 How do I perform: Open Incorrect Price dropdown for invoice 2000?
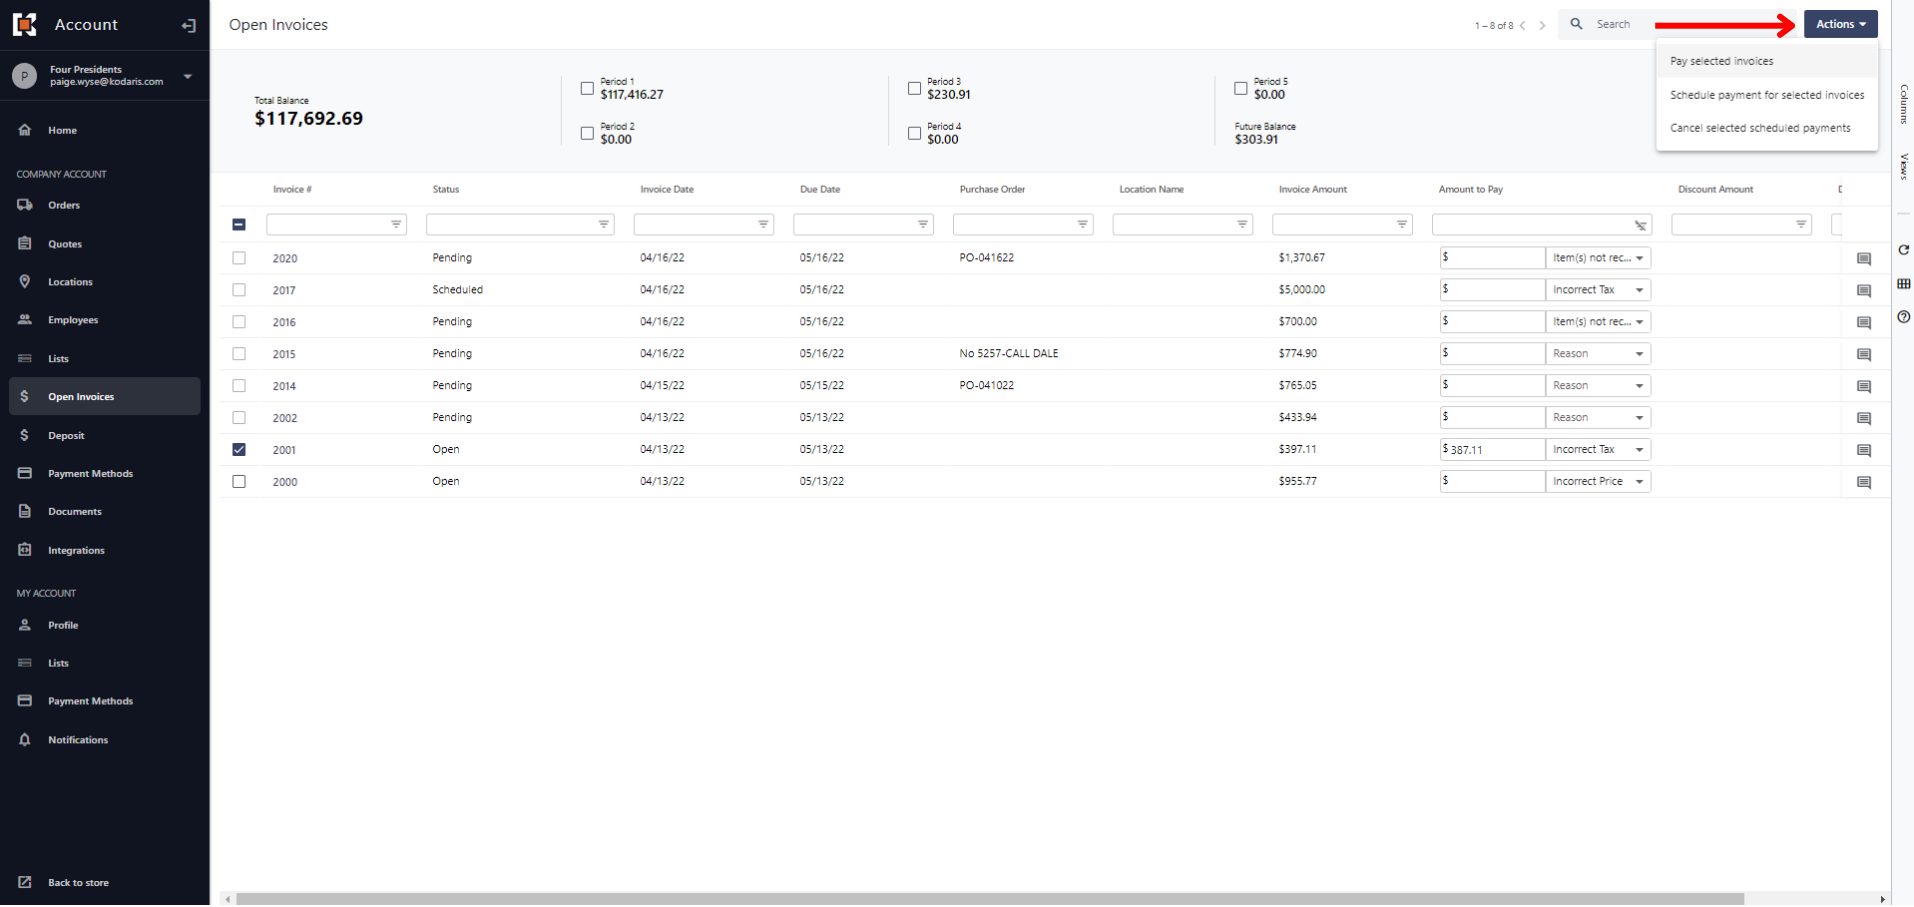coord(1598,482)
